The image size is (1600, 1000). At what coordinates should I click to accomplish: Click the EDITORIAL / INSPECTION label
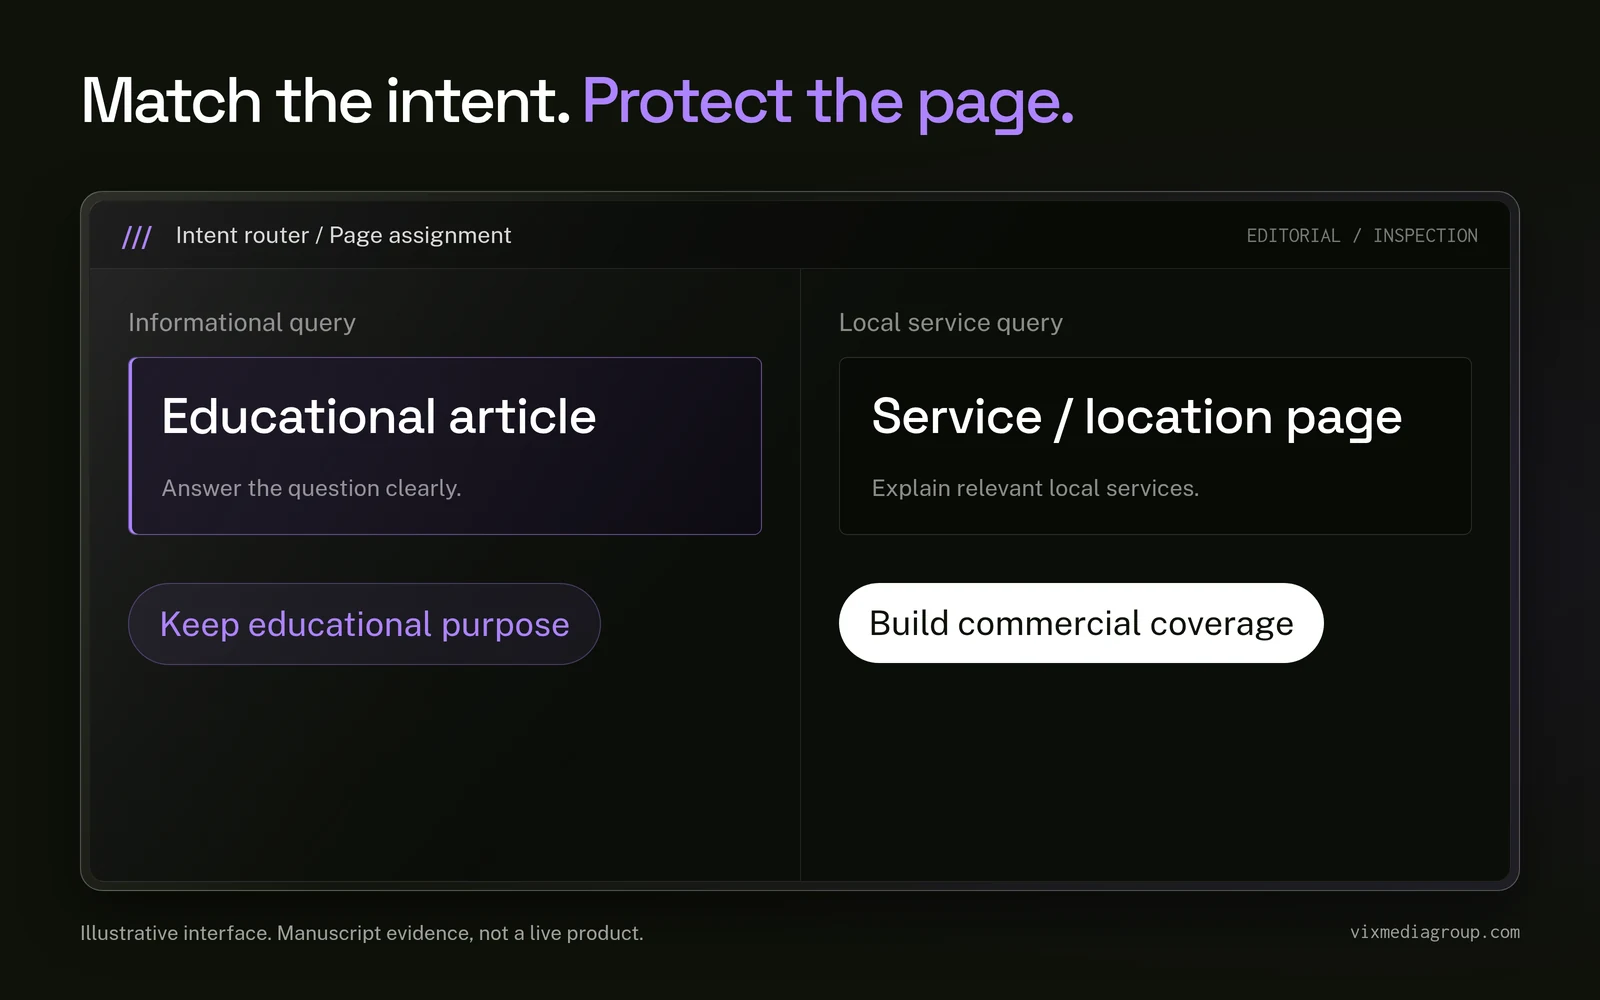pyautogui.click(x=1362, y=236)
